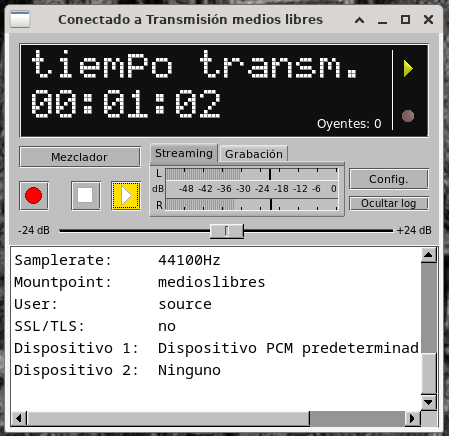The width and height of the screenshot is (449, 436).
Task: Click the log horizontal scroll right arrow
Action: click(412, 418)
